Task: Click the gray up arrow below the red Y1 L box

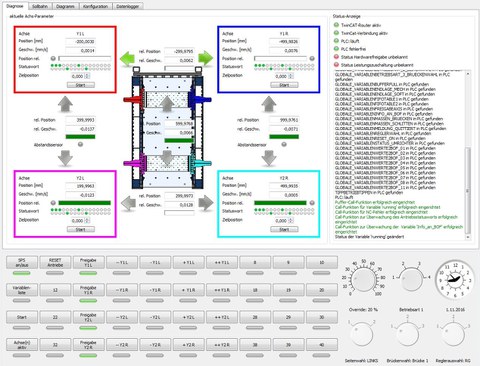Action: click(x=65, y=104)
